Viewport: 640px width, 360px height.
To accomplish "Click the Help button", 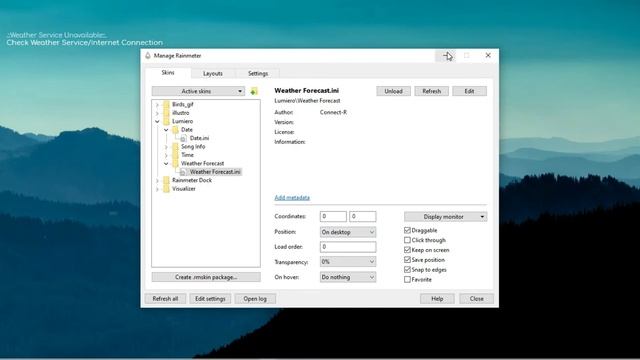I will pyautogui.click(x=437, y=299).
